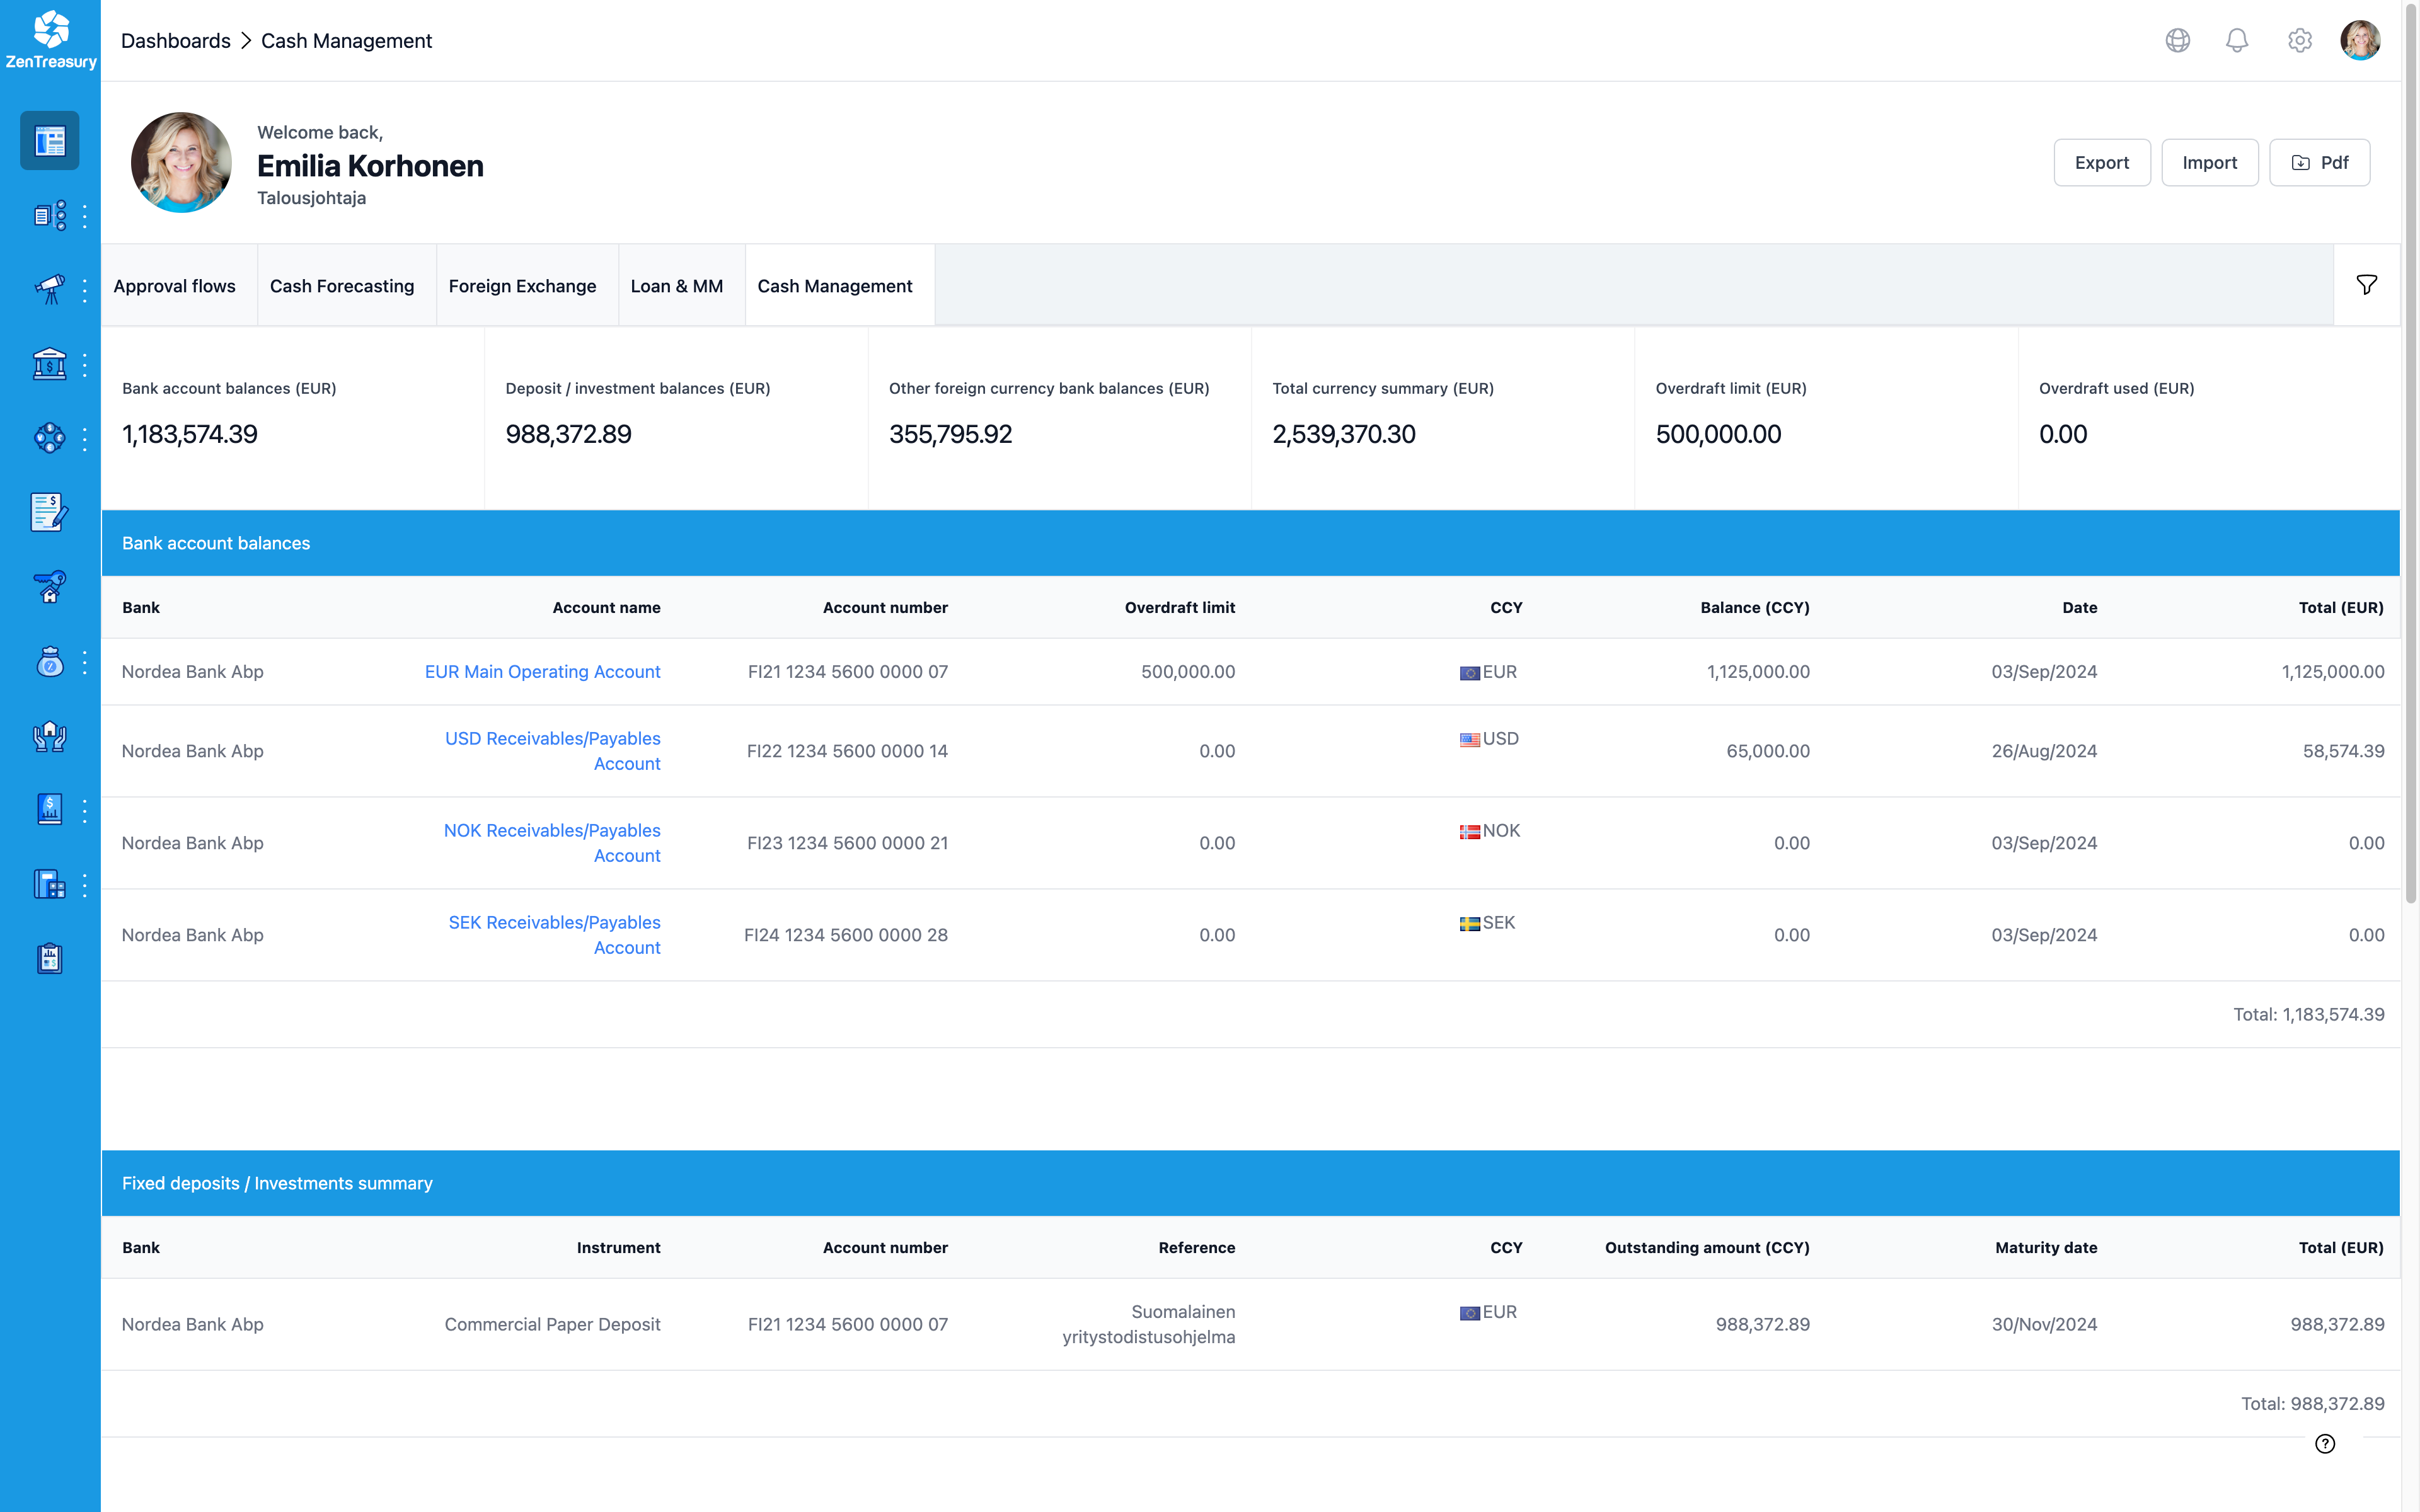Viewport: 2420px width, 1512px height.
Task: Select the approval flows sidebar icon
Action: click(x=49, y=215)
